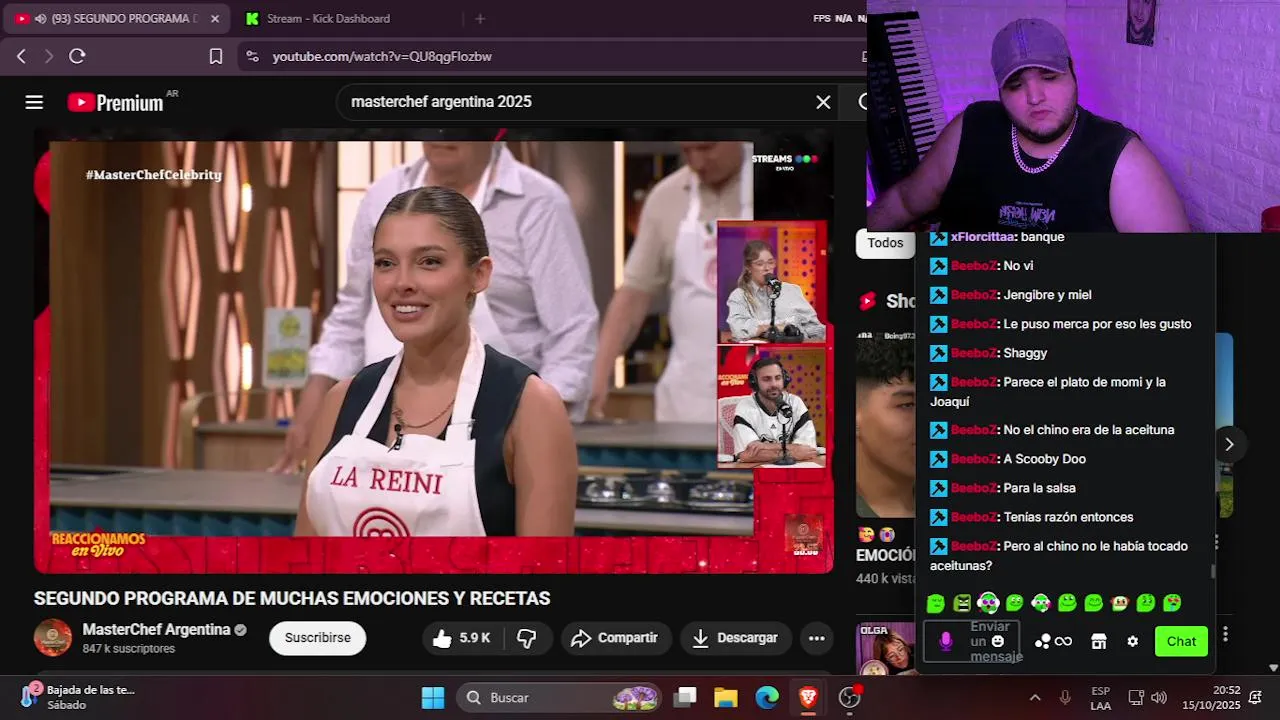Screen dimensions: 1280x720
Task: Click the taskbar Buscar search box
Action: coord(560,697)
